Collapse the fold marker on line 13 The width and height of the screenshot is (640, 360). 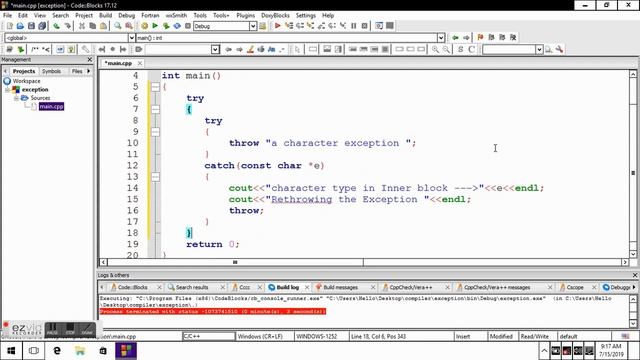pos(155,177)
